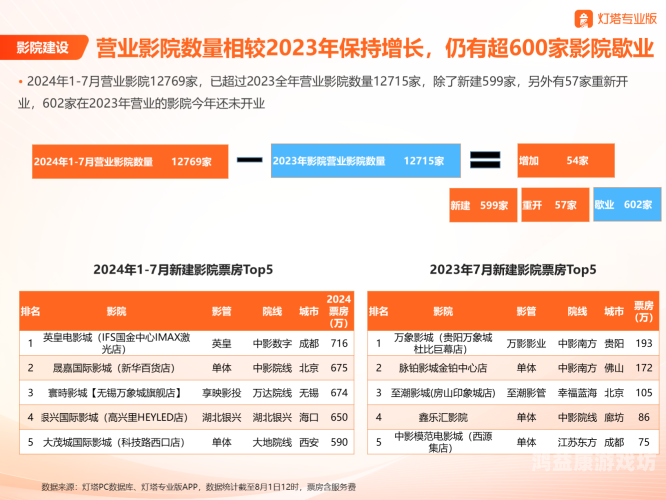Click the 幸福蓝海 cell
Viewport: 666px width, 500px height.
click(577, 393)
